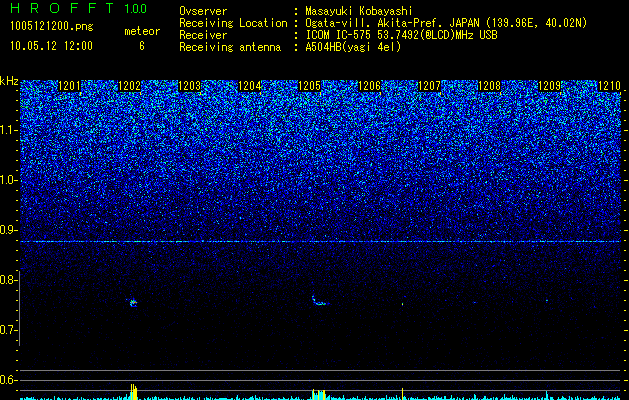This screenshot has width=629, height=400.
Task: Click the yellow power spike below 1205
Action: (319, 394)
